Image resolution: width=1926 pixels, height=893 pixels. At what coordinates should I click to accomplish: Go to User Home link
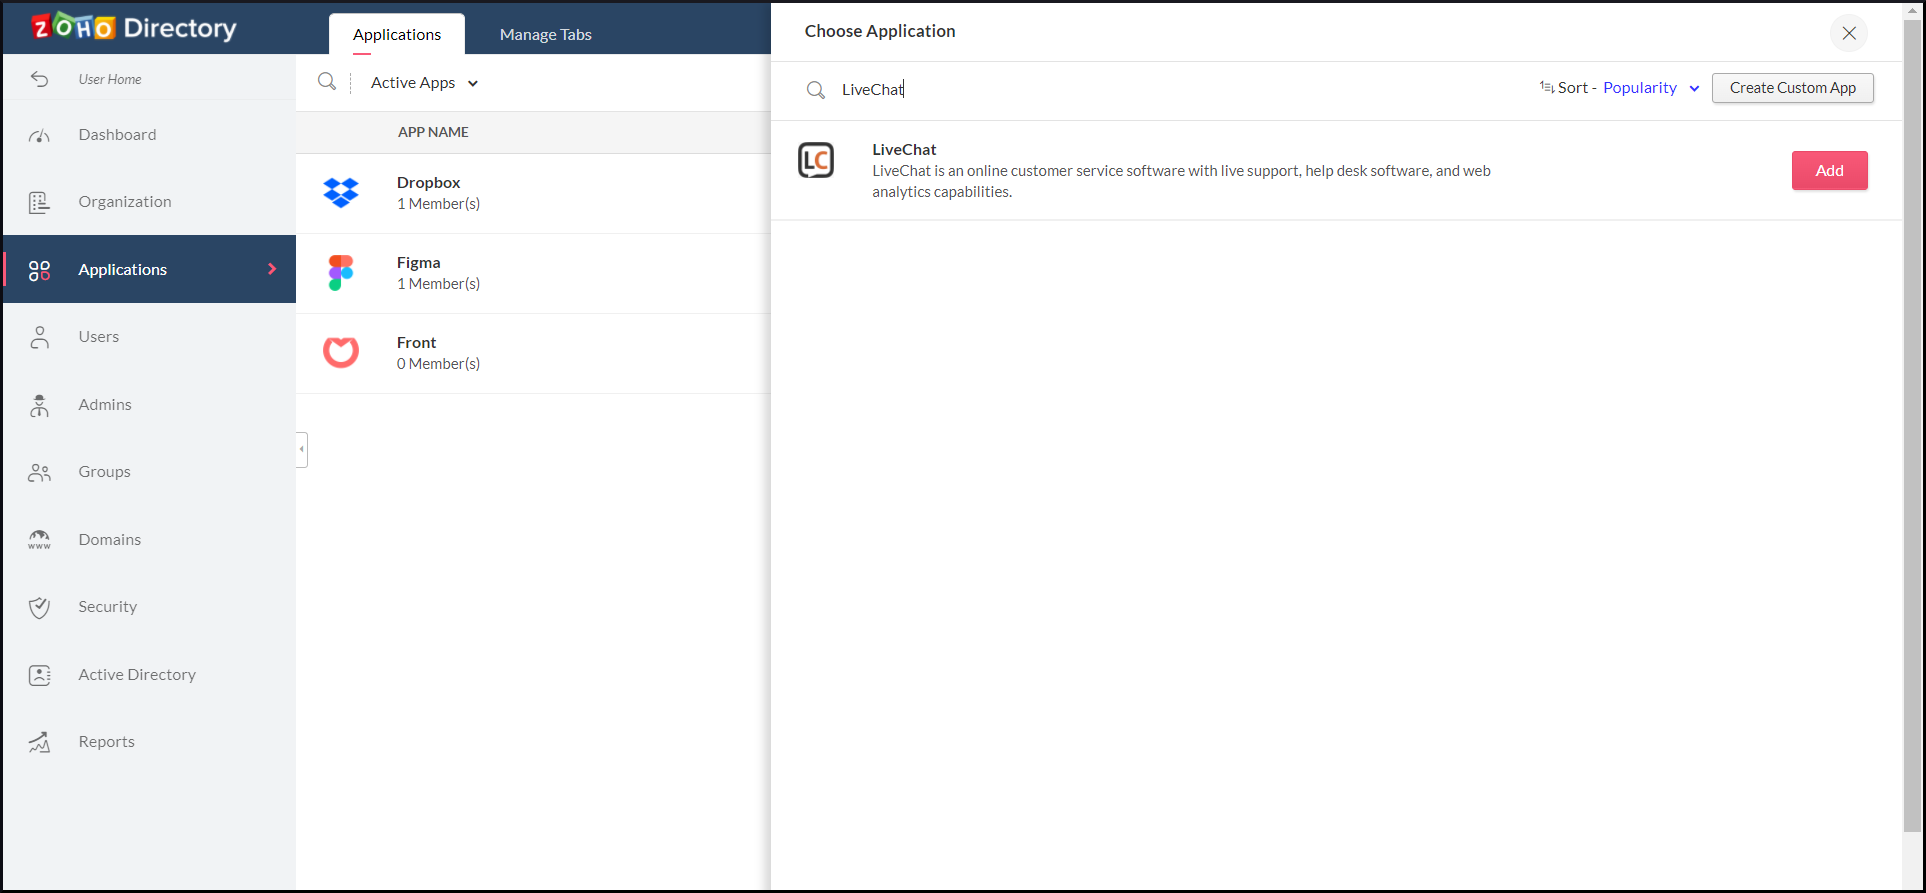110,79
